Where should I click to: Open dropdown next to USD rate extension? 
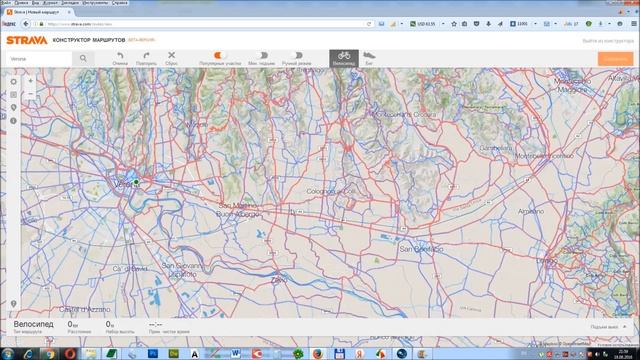(x=443, y=24)
